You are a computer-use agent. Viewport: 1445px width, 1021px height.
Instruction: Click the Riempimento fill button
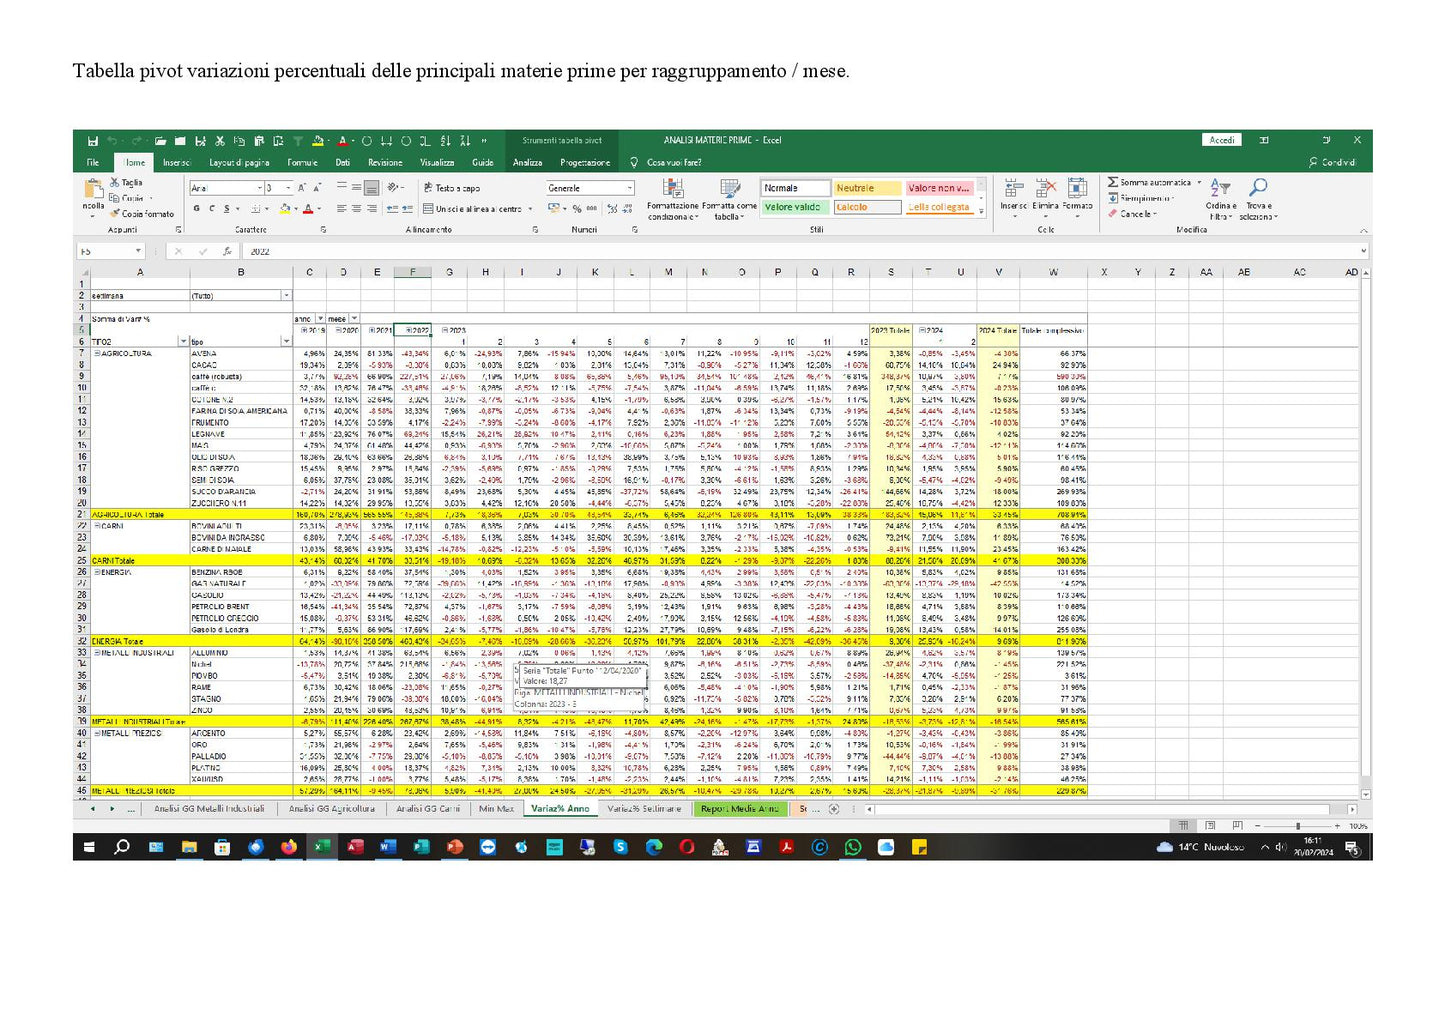[1140, 198]
